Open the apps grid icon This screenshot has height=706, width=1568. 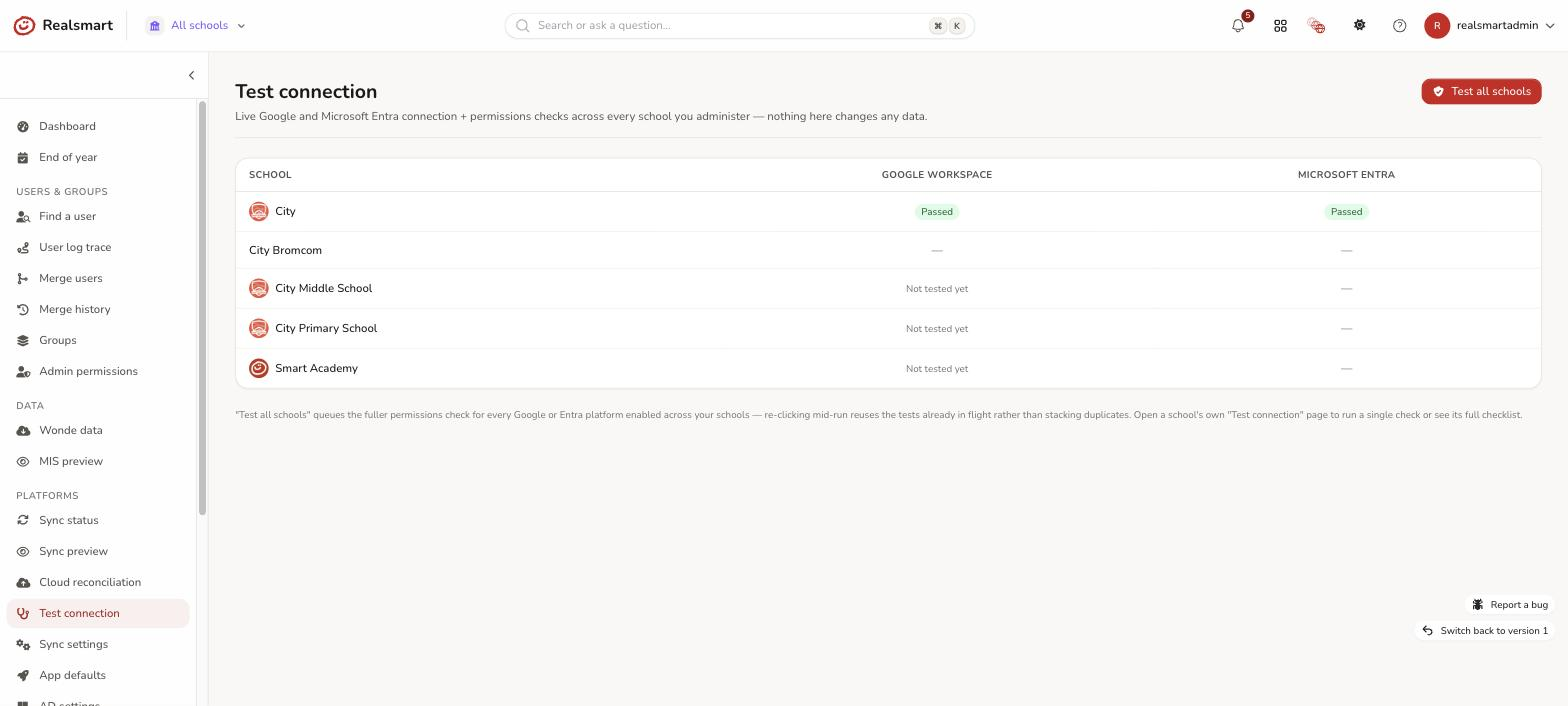(1280, 25)
